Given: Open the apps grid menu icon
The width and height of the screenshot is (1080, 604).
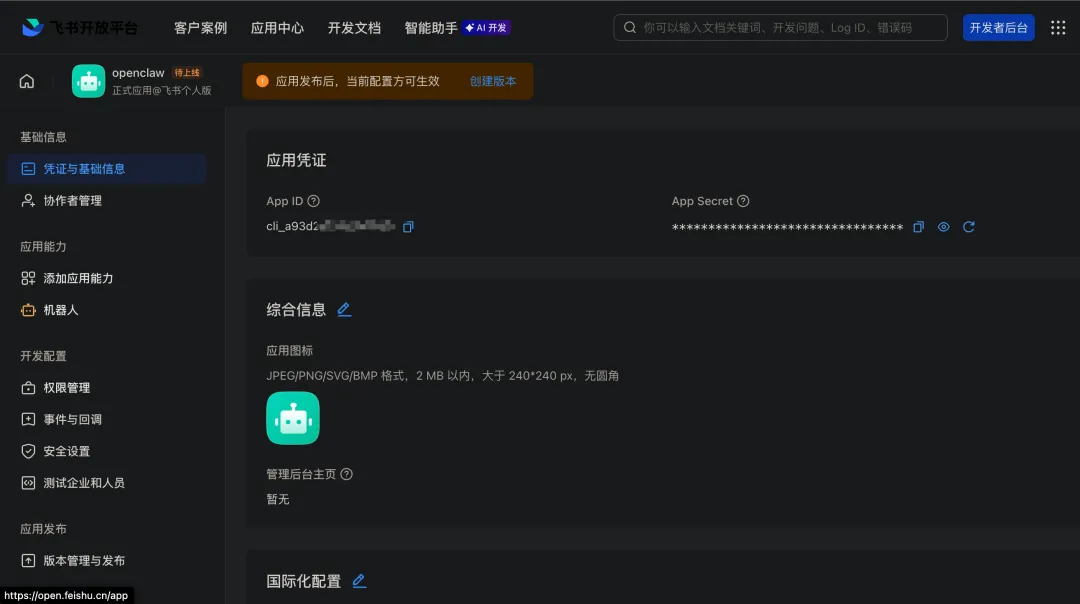Looking at the screenshot, I should [x=1058, y=28].
